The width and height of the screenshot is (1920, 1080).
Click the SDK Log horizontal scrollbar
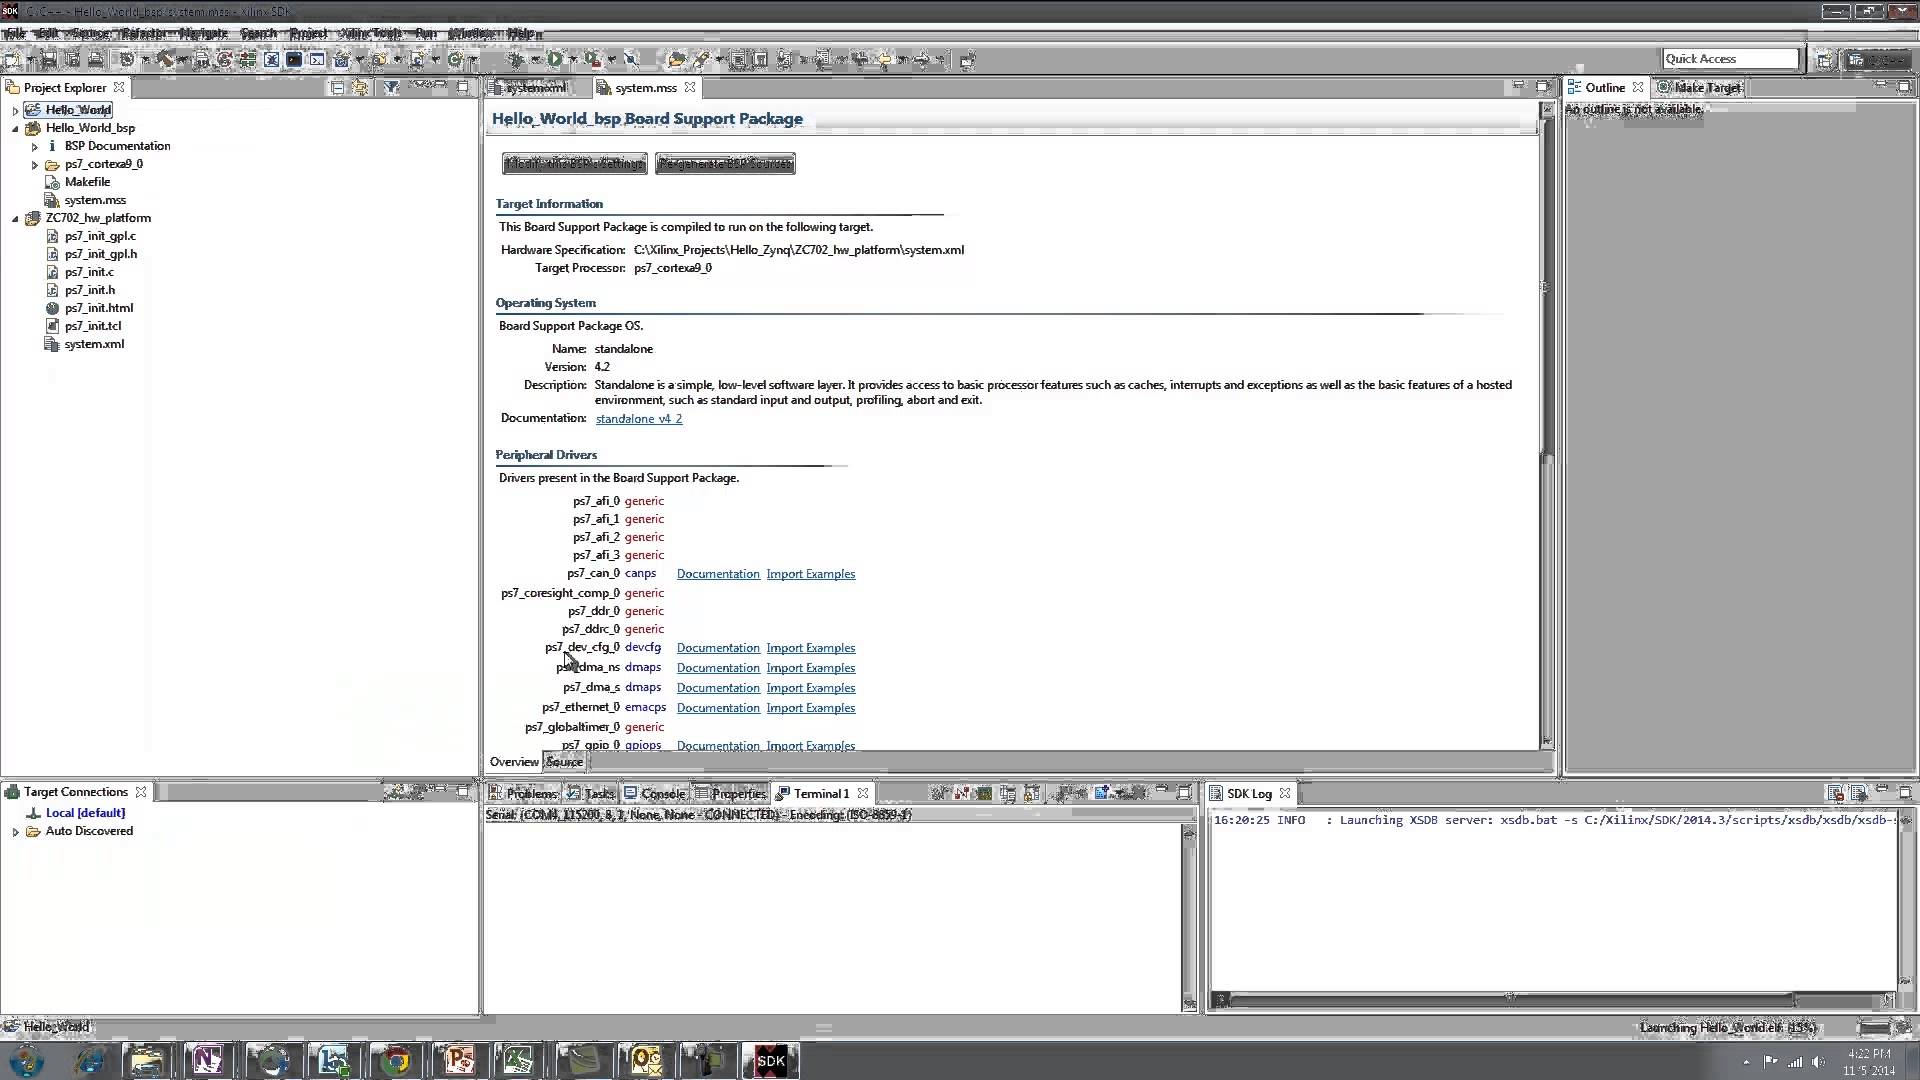(x=1510, y=999)
